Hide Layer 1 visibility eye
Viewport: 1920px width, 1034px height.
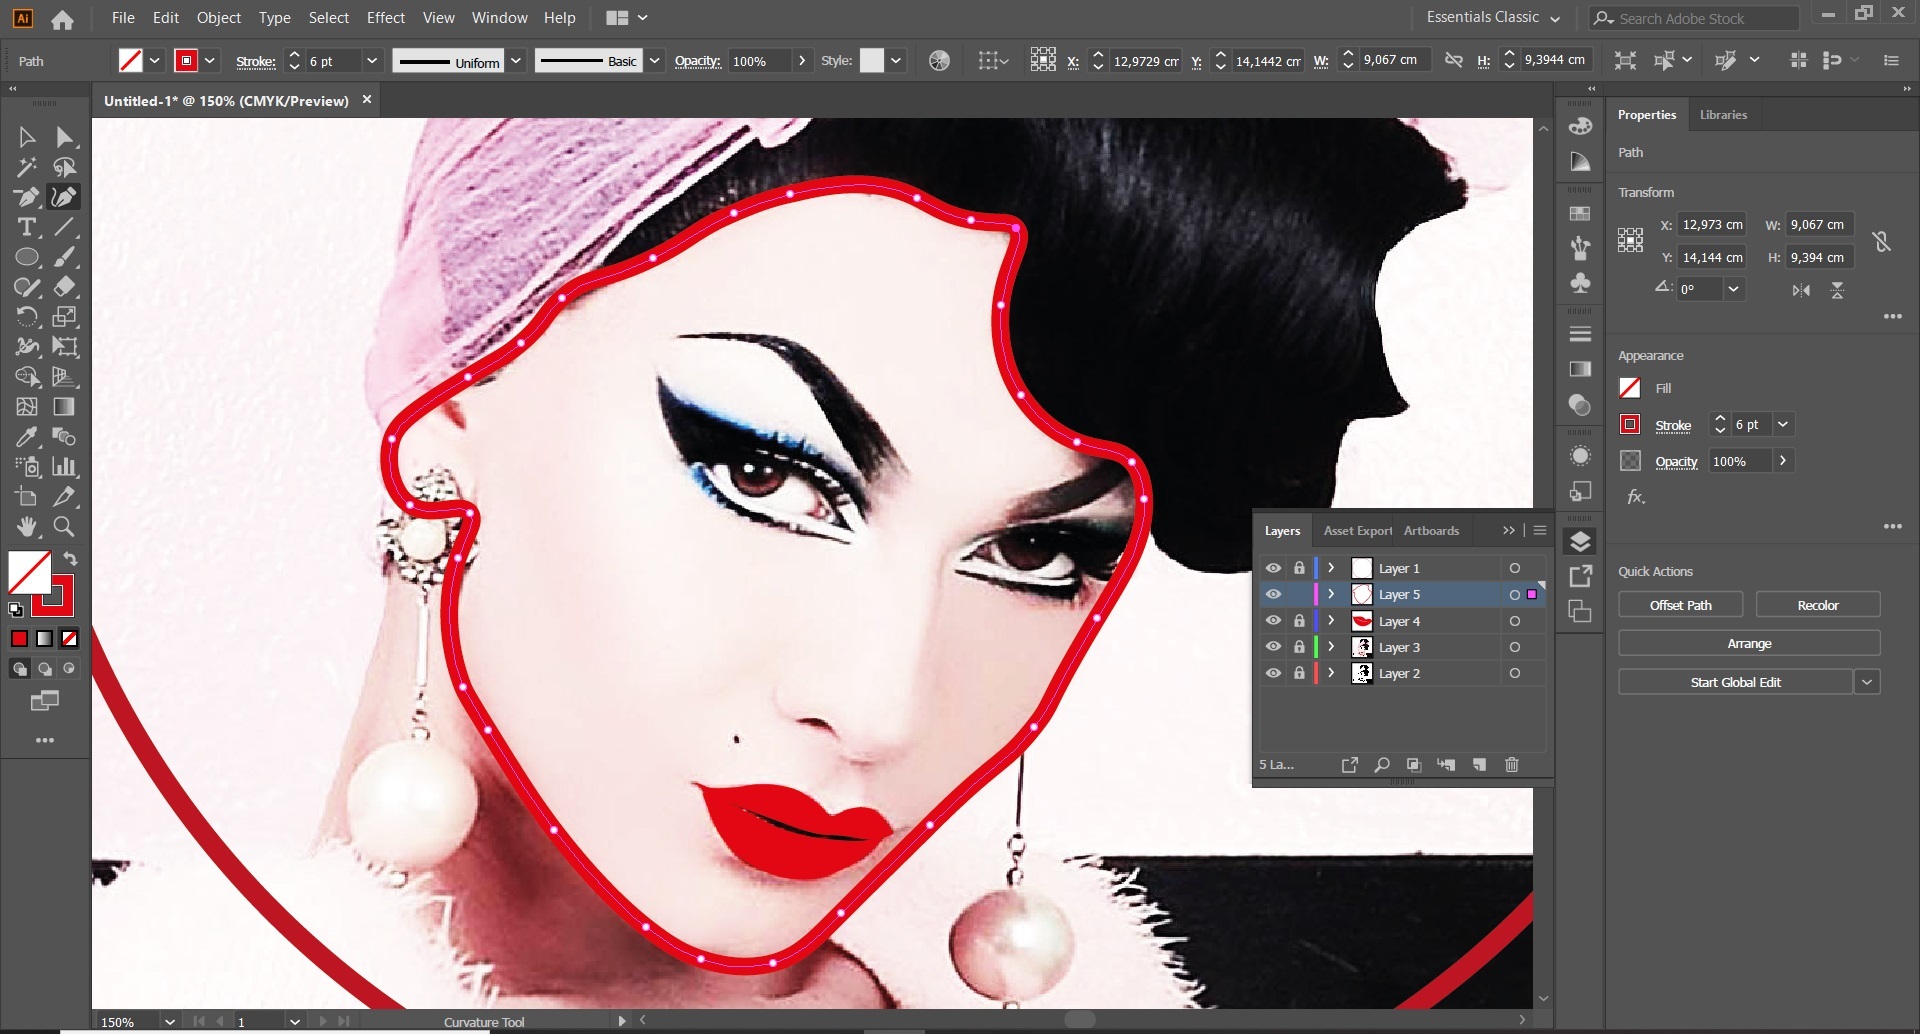[x=1273, y=568]
